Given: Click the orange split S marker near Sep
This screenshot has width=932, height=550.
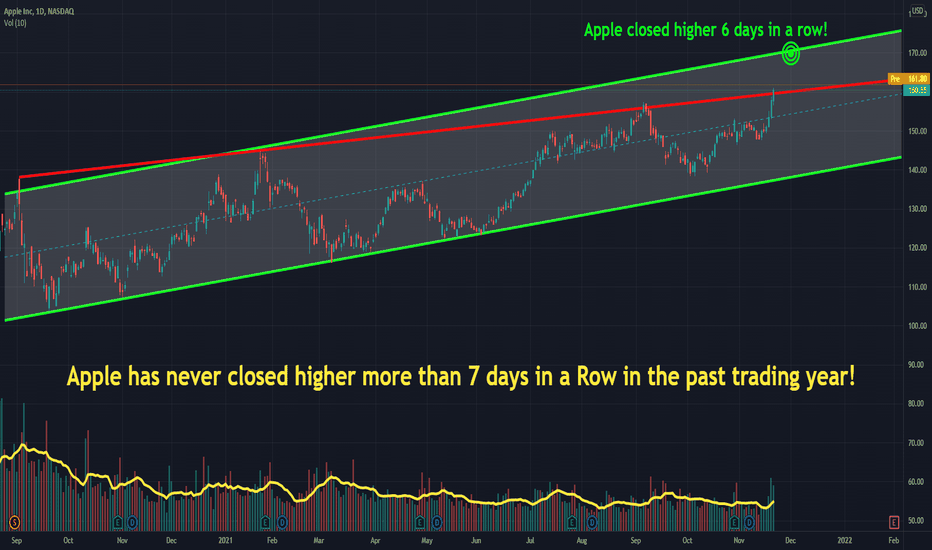Looking at the screenshot, I should click(14, 523).
